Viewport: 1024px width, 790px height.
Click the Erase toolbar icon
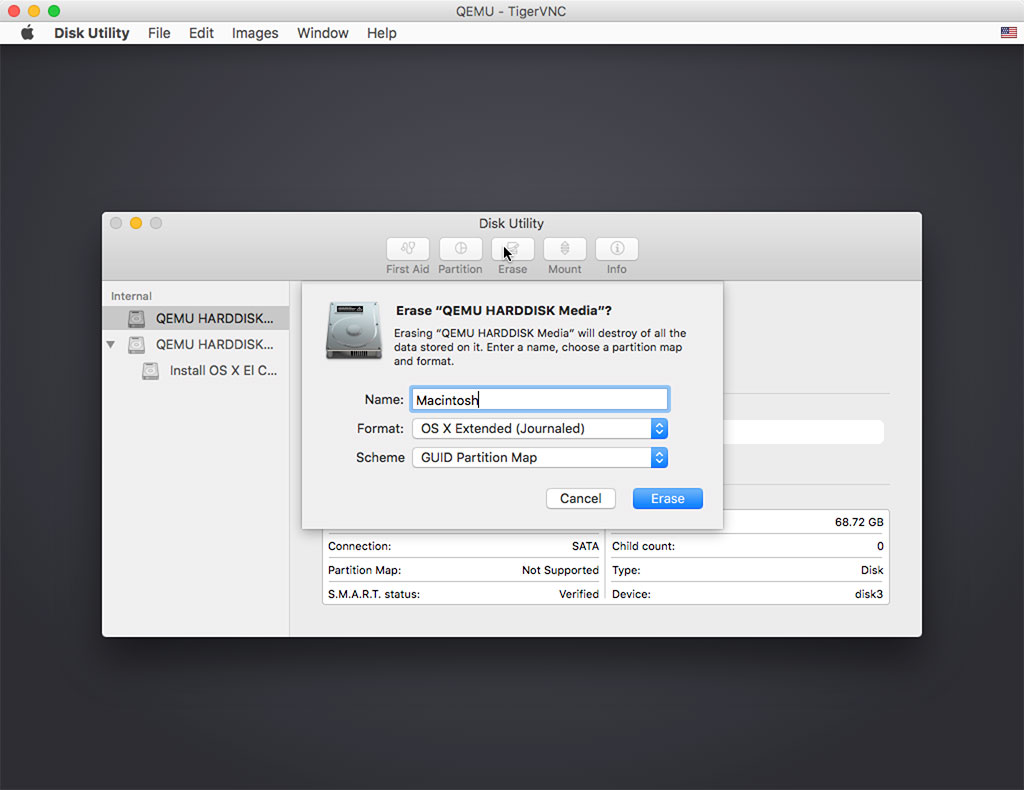(513, 249)
